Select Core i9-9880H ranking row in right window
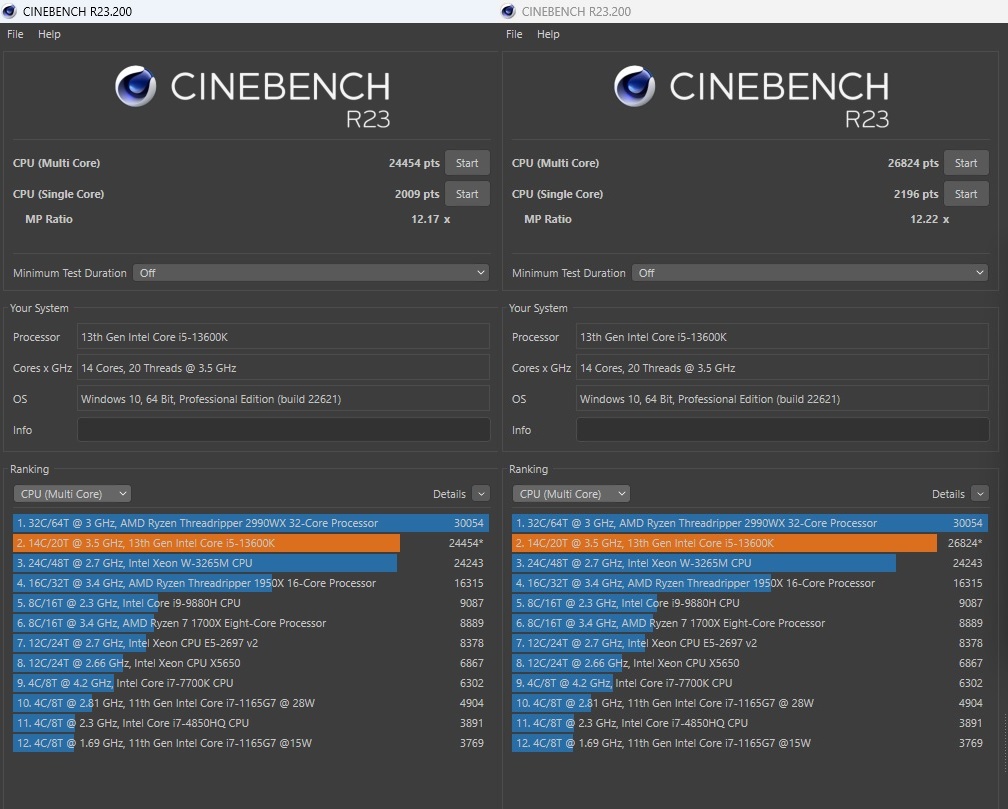This screenshot has height=809, width=1008. [x=750, y=603]
